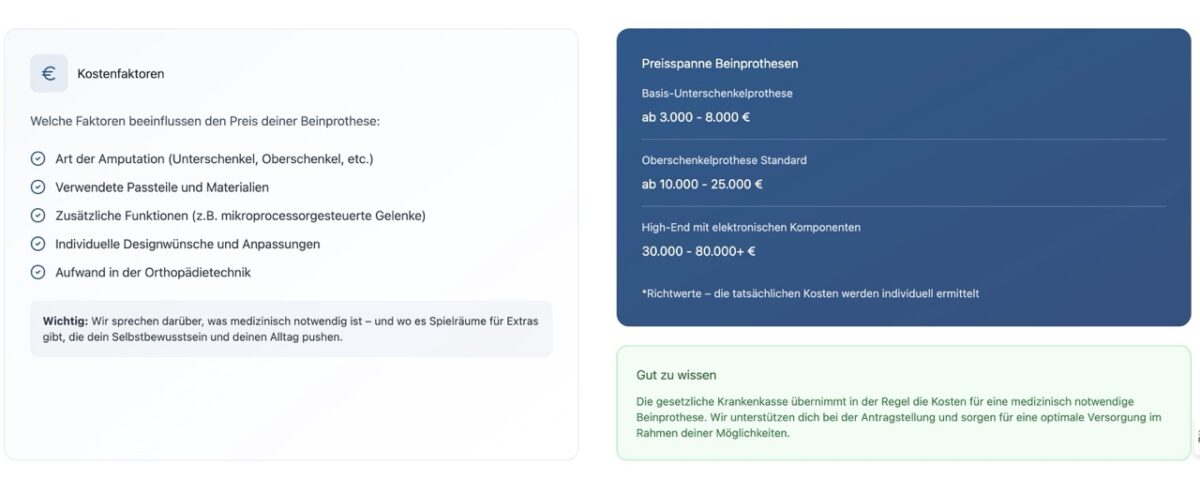The width and height of the screenshot is (1200, 478).
Task: Click the Euro icon beside Kostenfaktoren
Action: pos(48,74)
